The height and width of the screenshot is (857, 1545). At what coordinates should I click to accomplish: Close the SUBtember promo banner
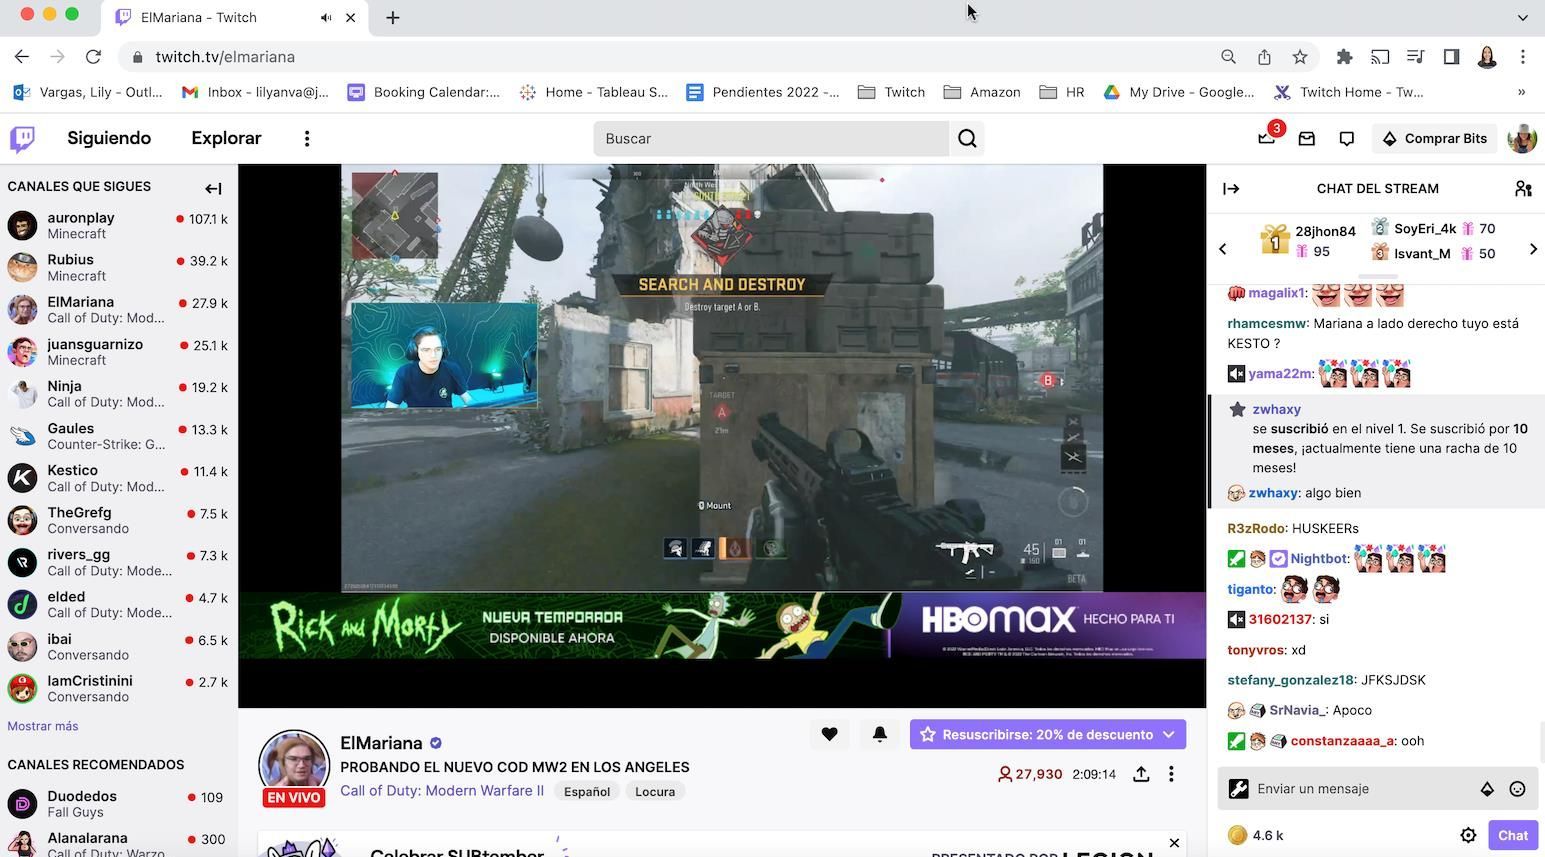pyautogui.click(x=1174, y=843)
